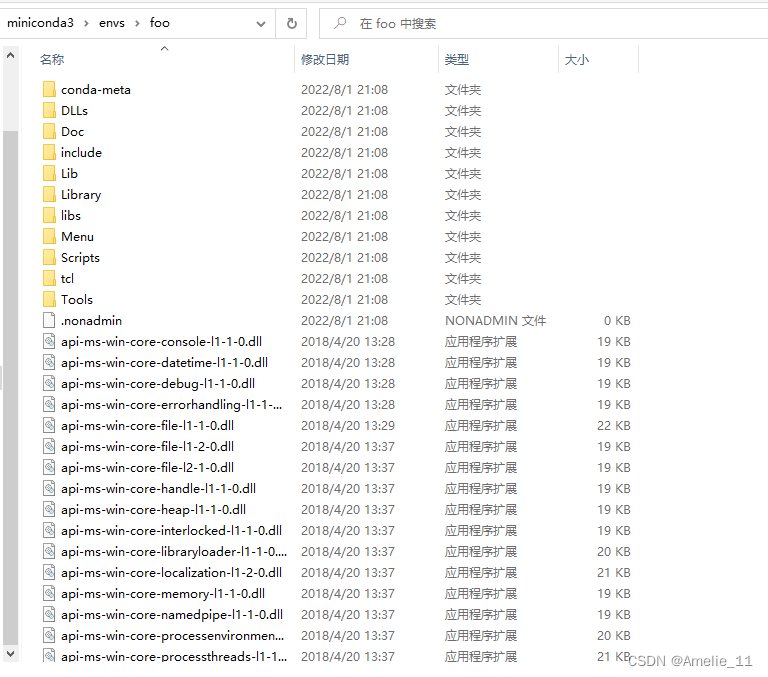Expand the chevron after miniconda3

86,24
